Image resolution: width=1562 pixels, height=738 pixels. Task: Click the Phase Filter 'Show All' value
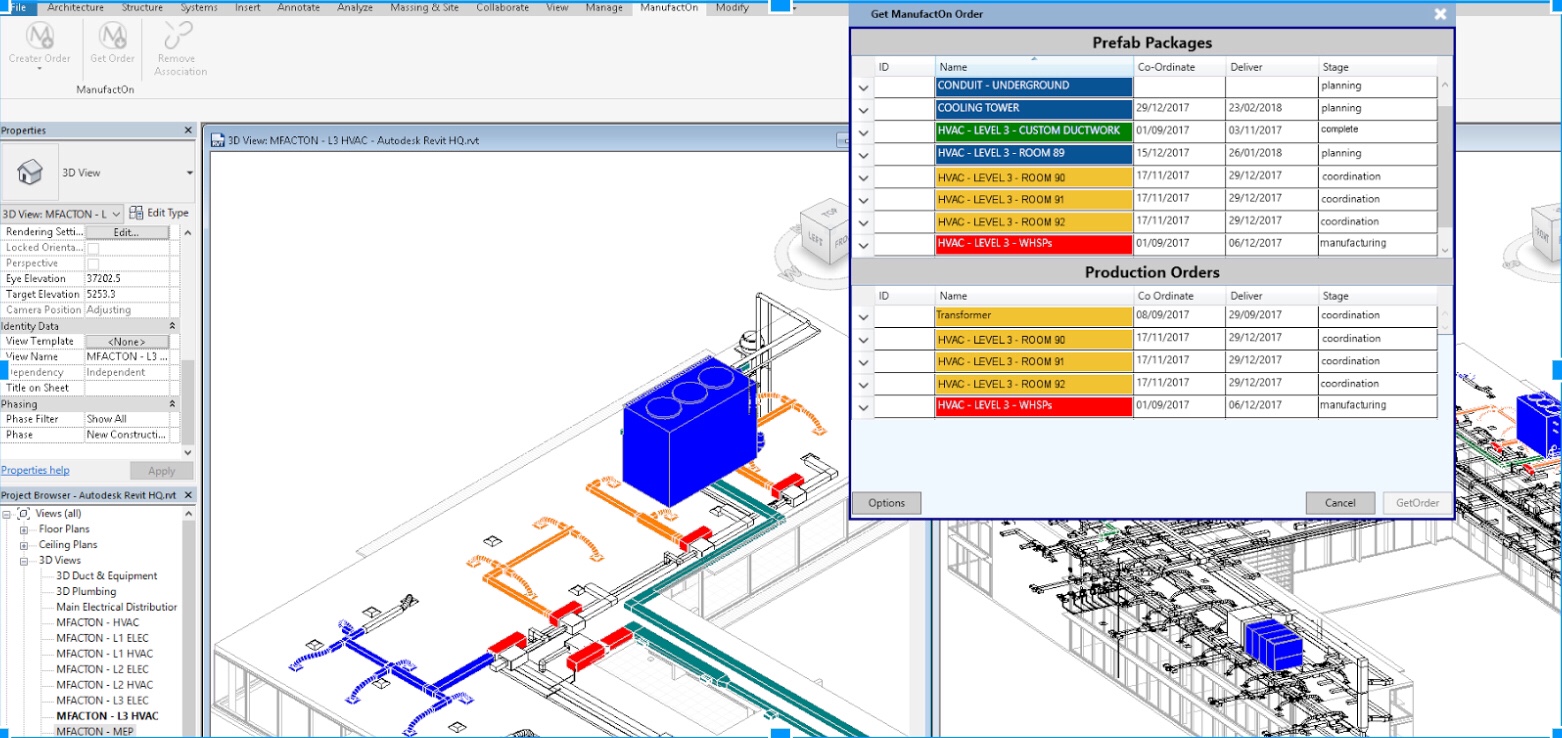pos(126,419)
